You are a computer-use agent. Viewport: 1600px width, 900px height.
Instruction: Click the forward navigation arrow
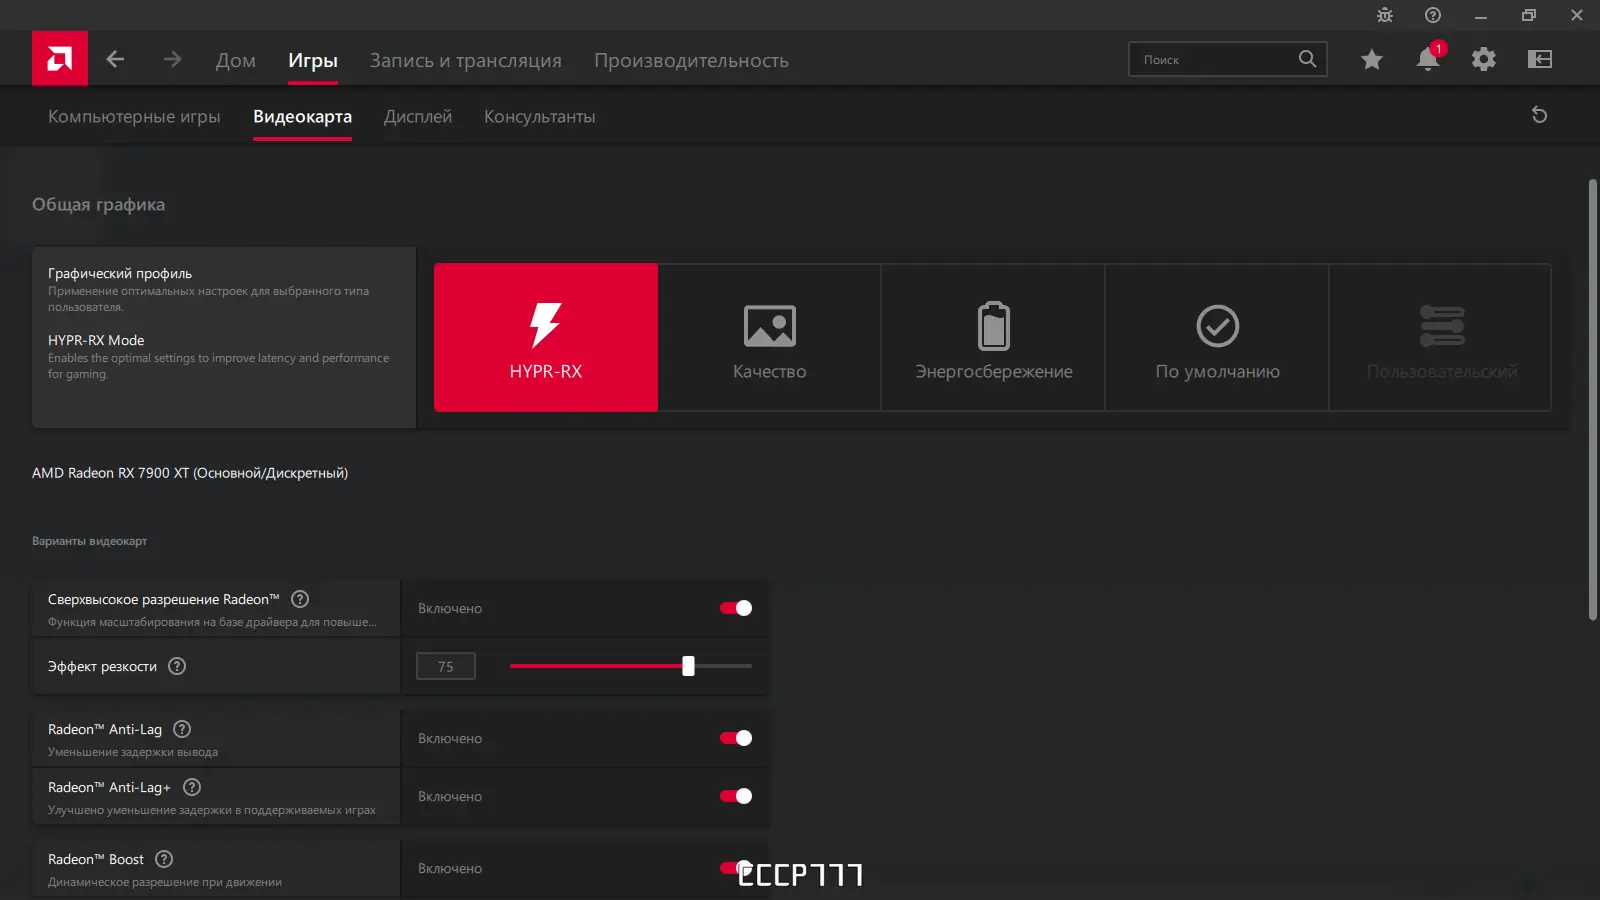click(x=172, y=59)
